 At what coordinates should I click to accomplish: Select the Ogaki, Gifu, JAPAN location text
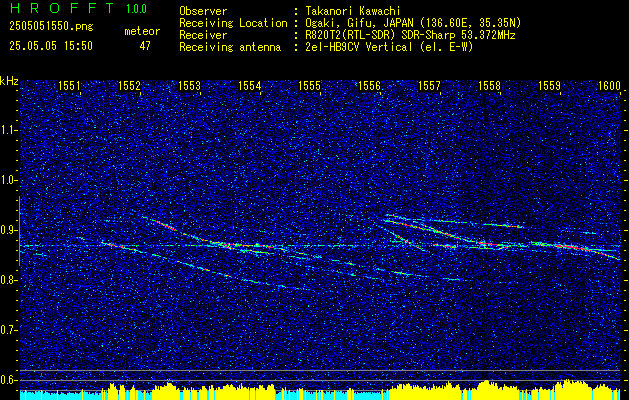coord(412,23)
